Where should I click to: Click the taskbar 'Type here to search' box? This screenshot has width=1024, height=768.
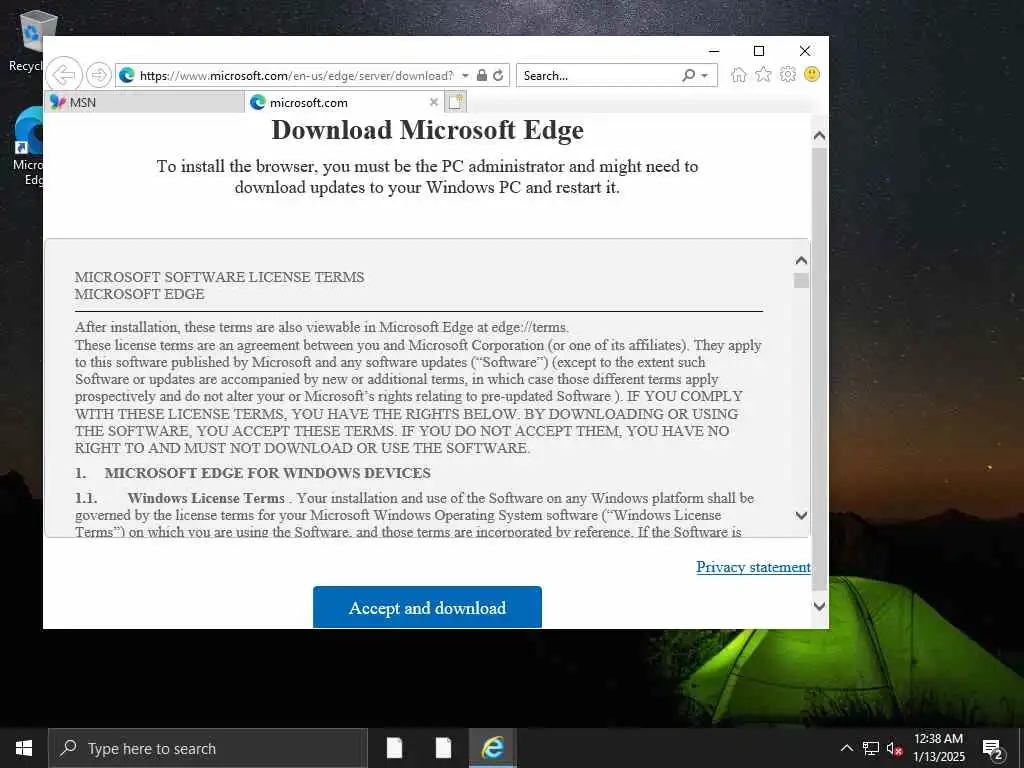point(208,748)
